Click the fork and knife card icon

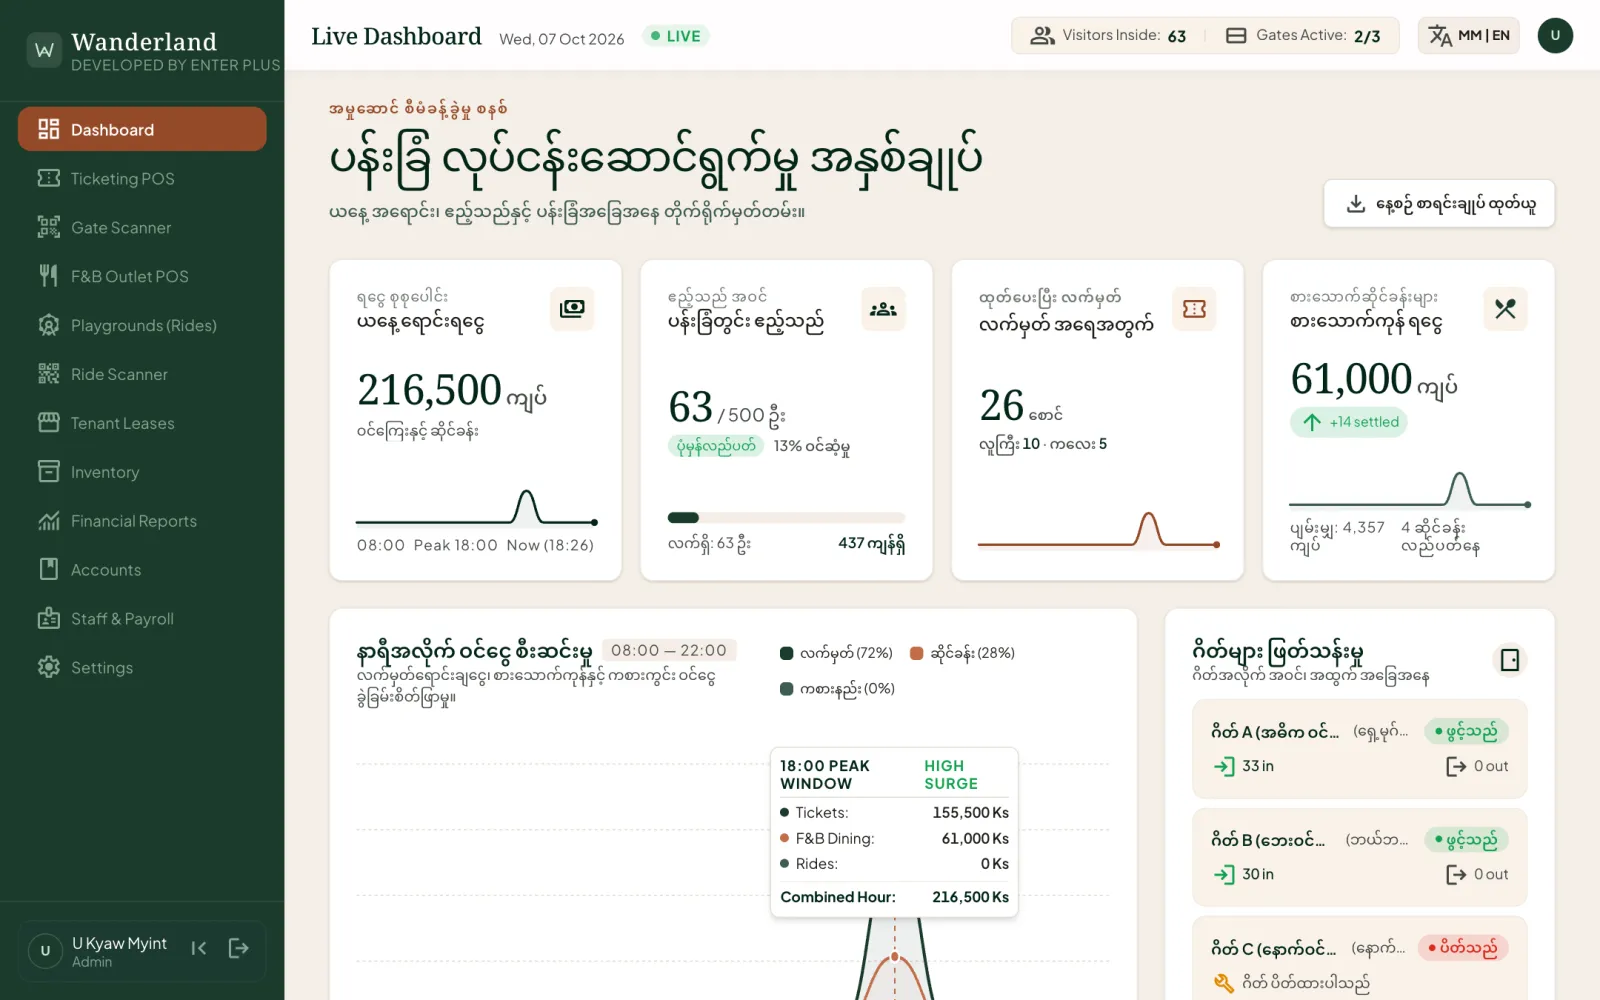coord(1505,308)
